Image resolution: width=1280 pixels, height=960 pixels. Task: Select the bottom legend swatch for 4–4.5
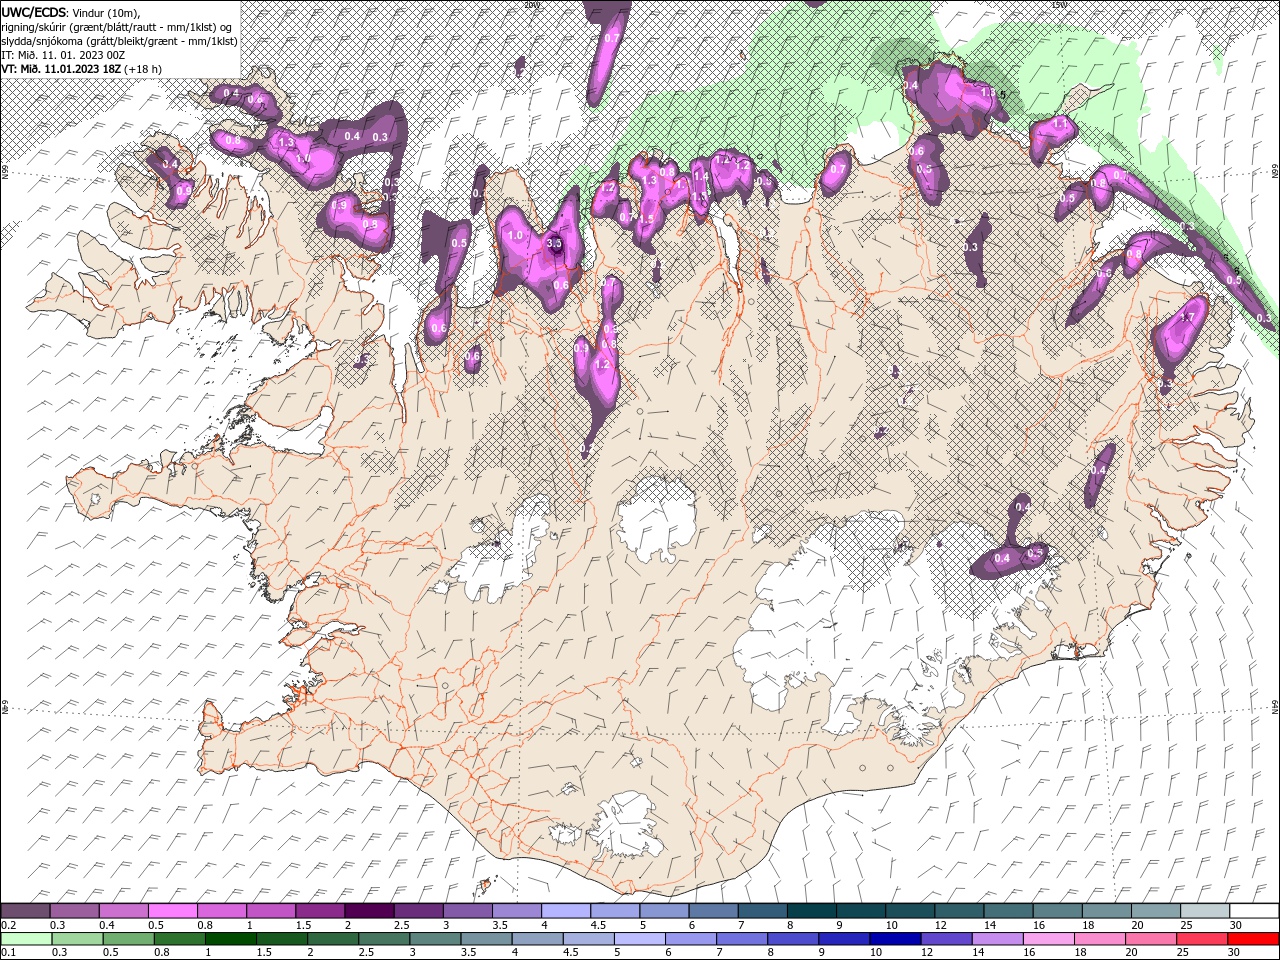point(539,939)
